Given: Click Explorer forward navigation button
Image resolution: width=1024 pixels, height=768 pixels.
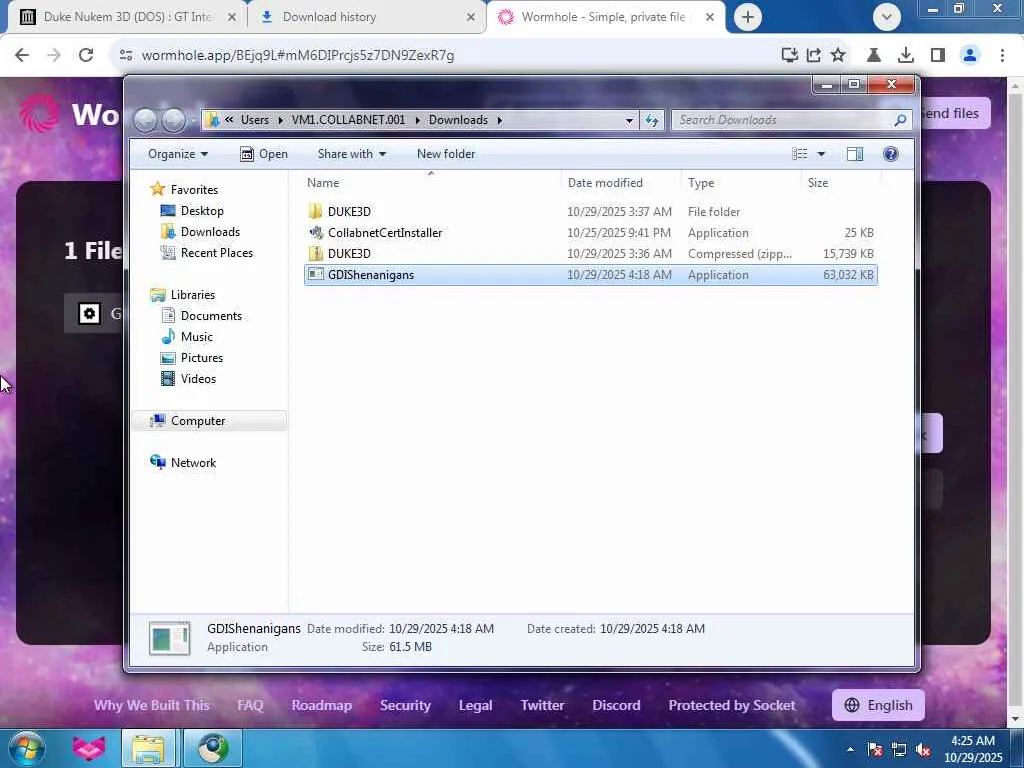Looking at the screenshot, I should (173, 120).
